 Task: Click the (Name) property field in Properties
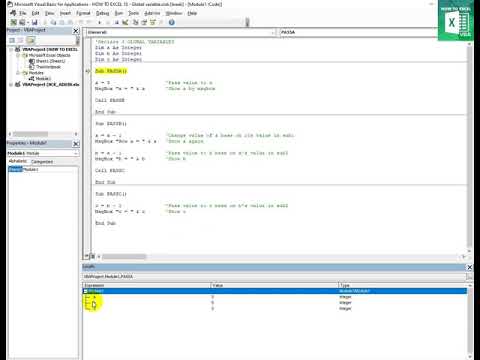43,169
